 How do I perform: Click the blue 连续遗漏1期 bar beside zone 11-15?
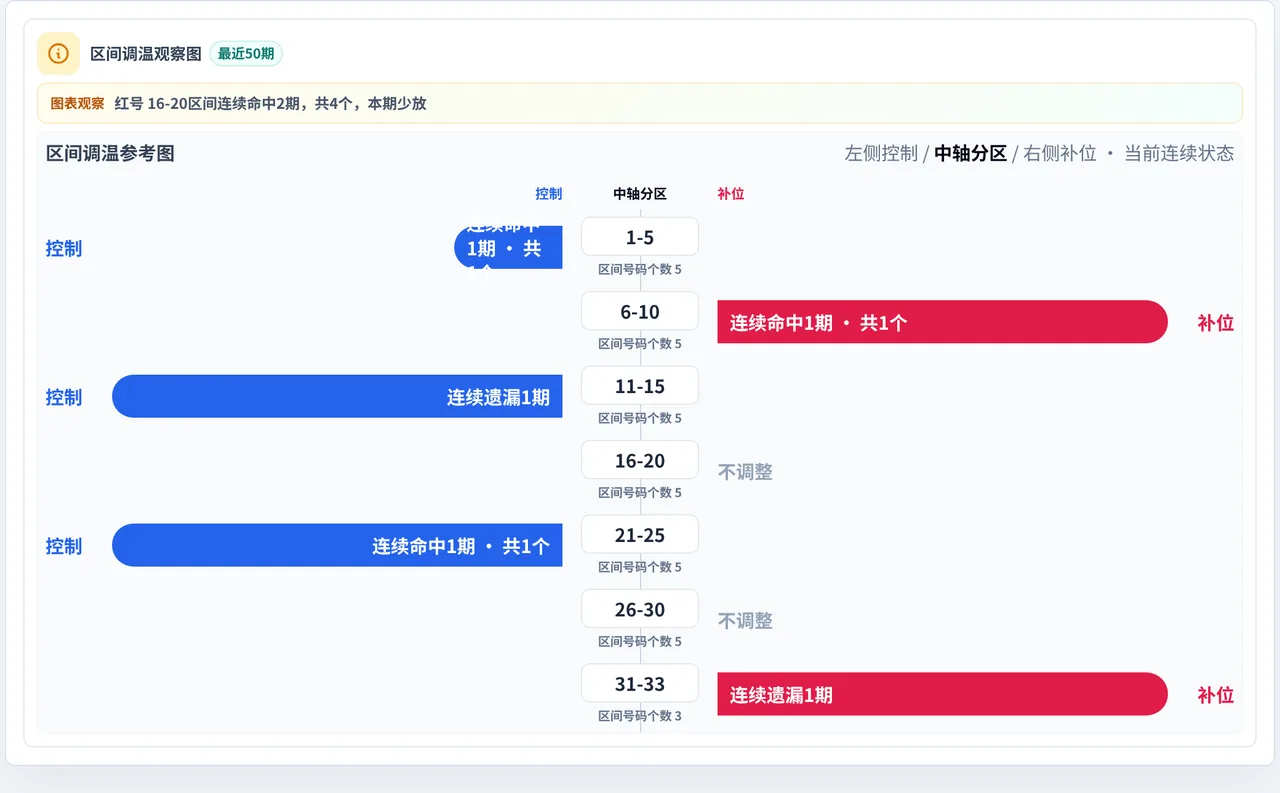click(x=337, y=397)
